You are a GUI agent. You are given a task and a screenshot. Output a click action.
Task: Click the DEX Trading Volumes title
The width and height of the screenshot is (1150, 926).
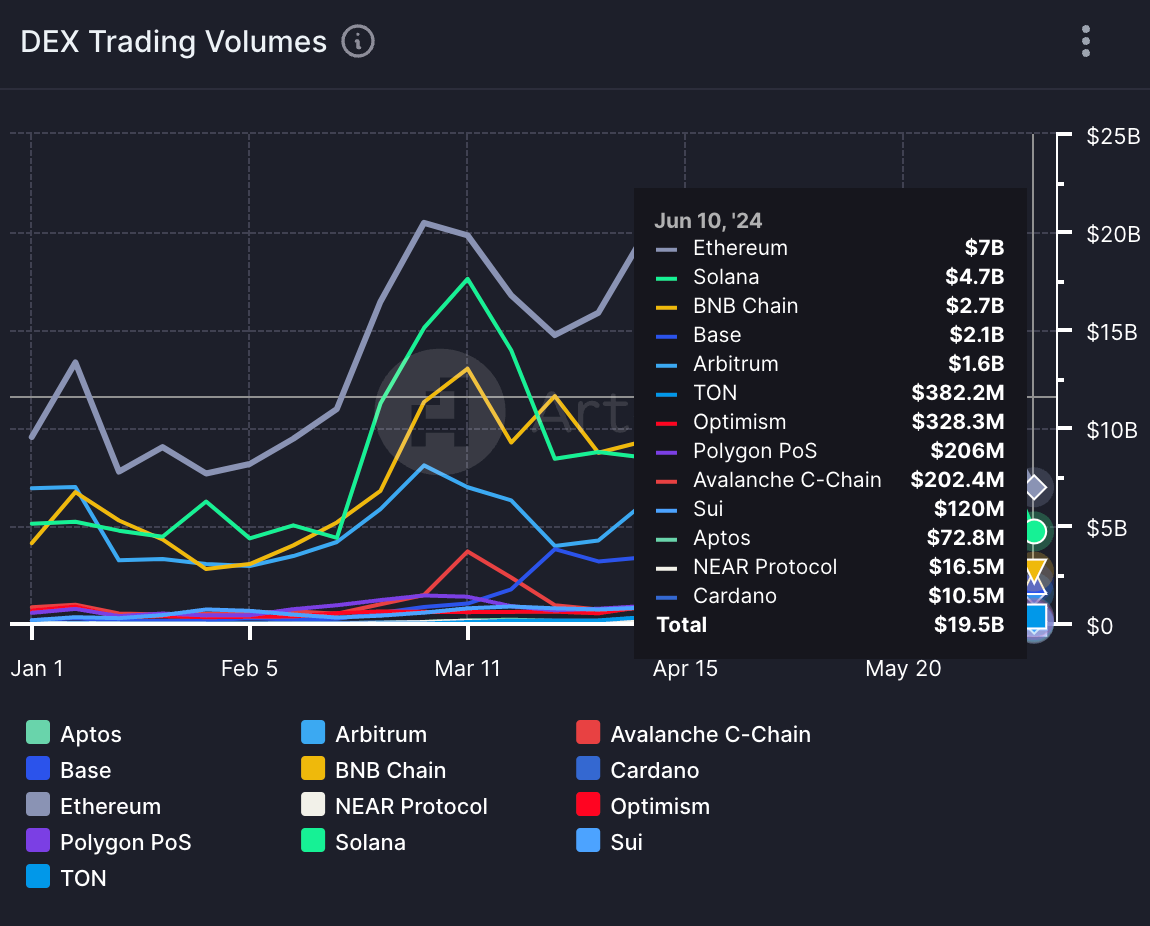pos(174,42)
